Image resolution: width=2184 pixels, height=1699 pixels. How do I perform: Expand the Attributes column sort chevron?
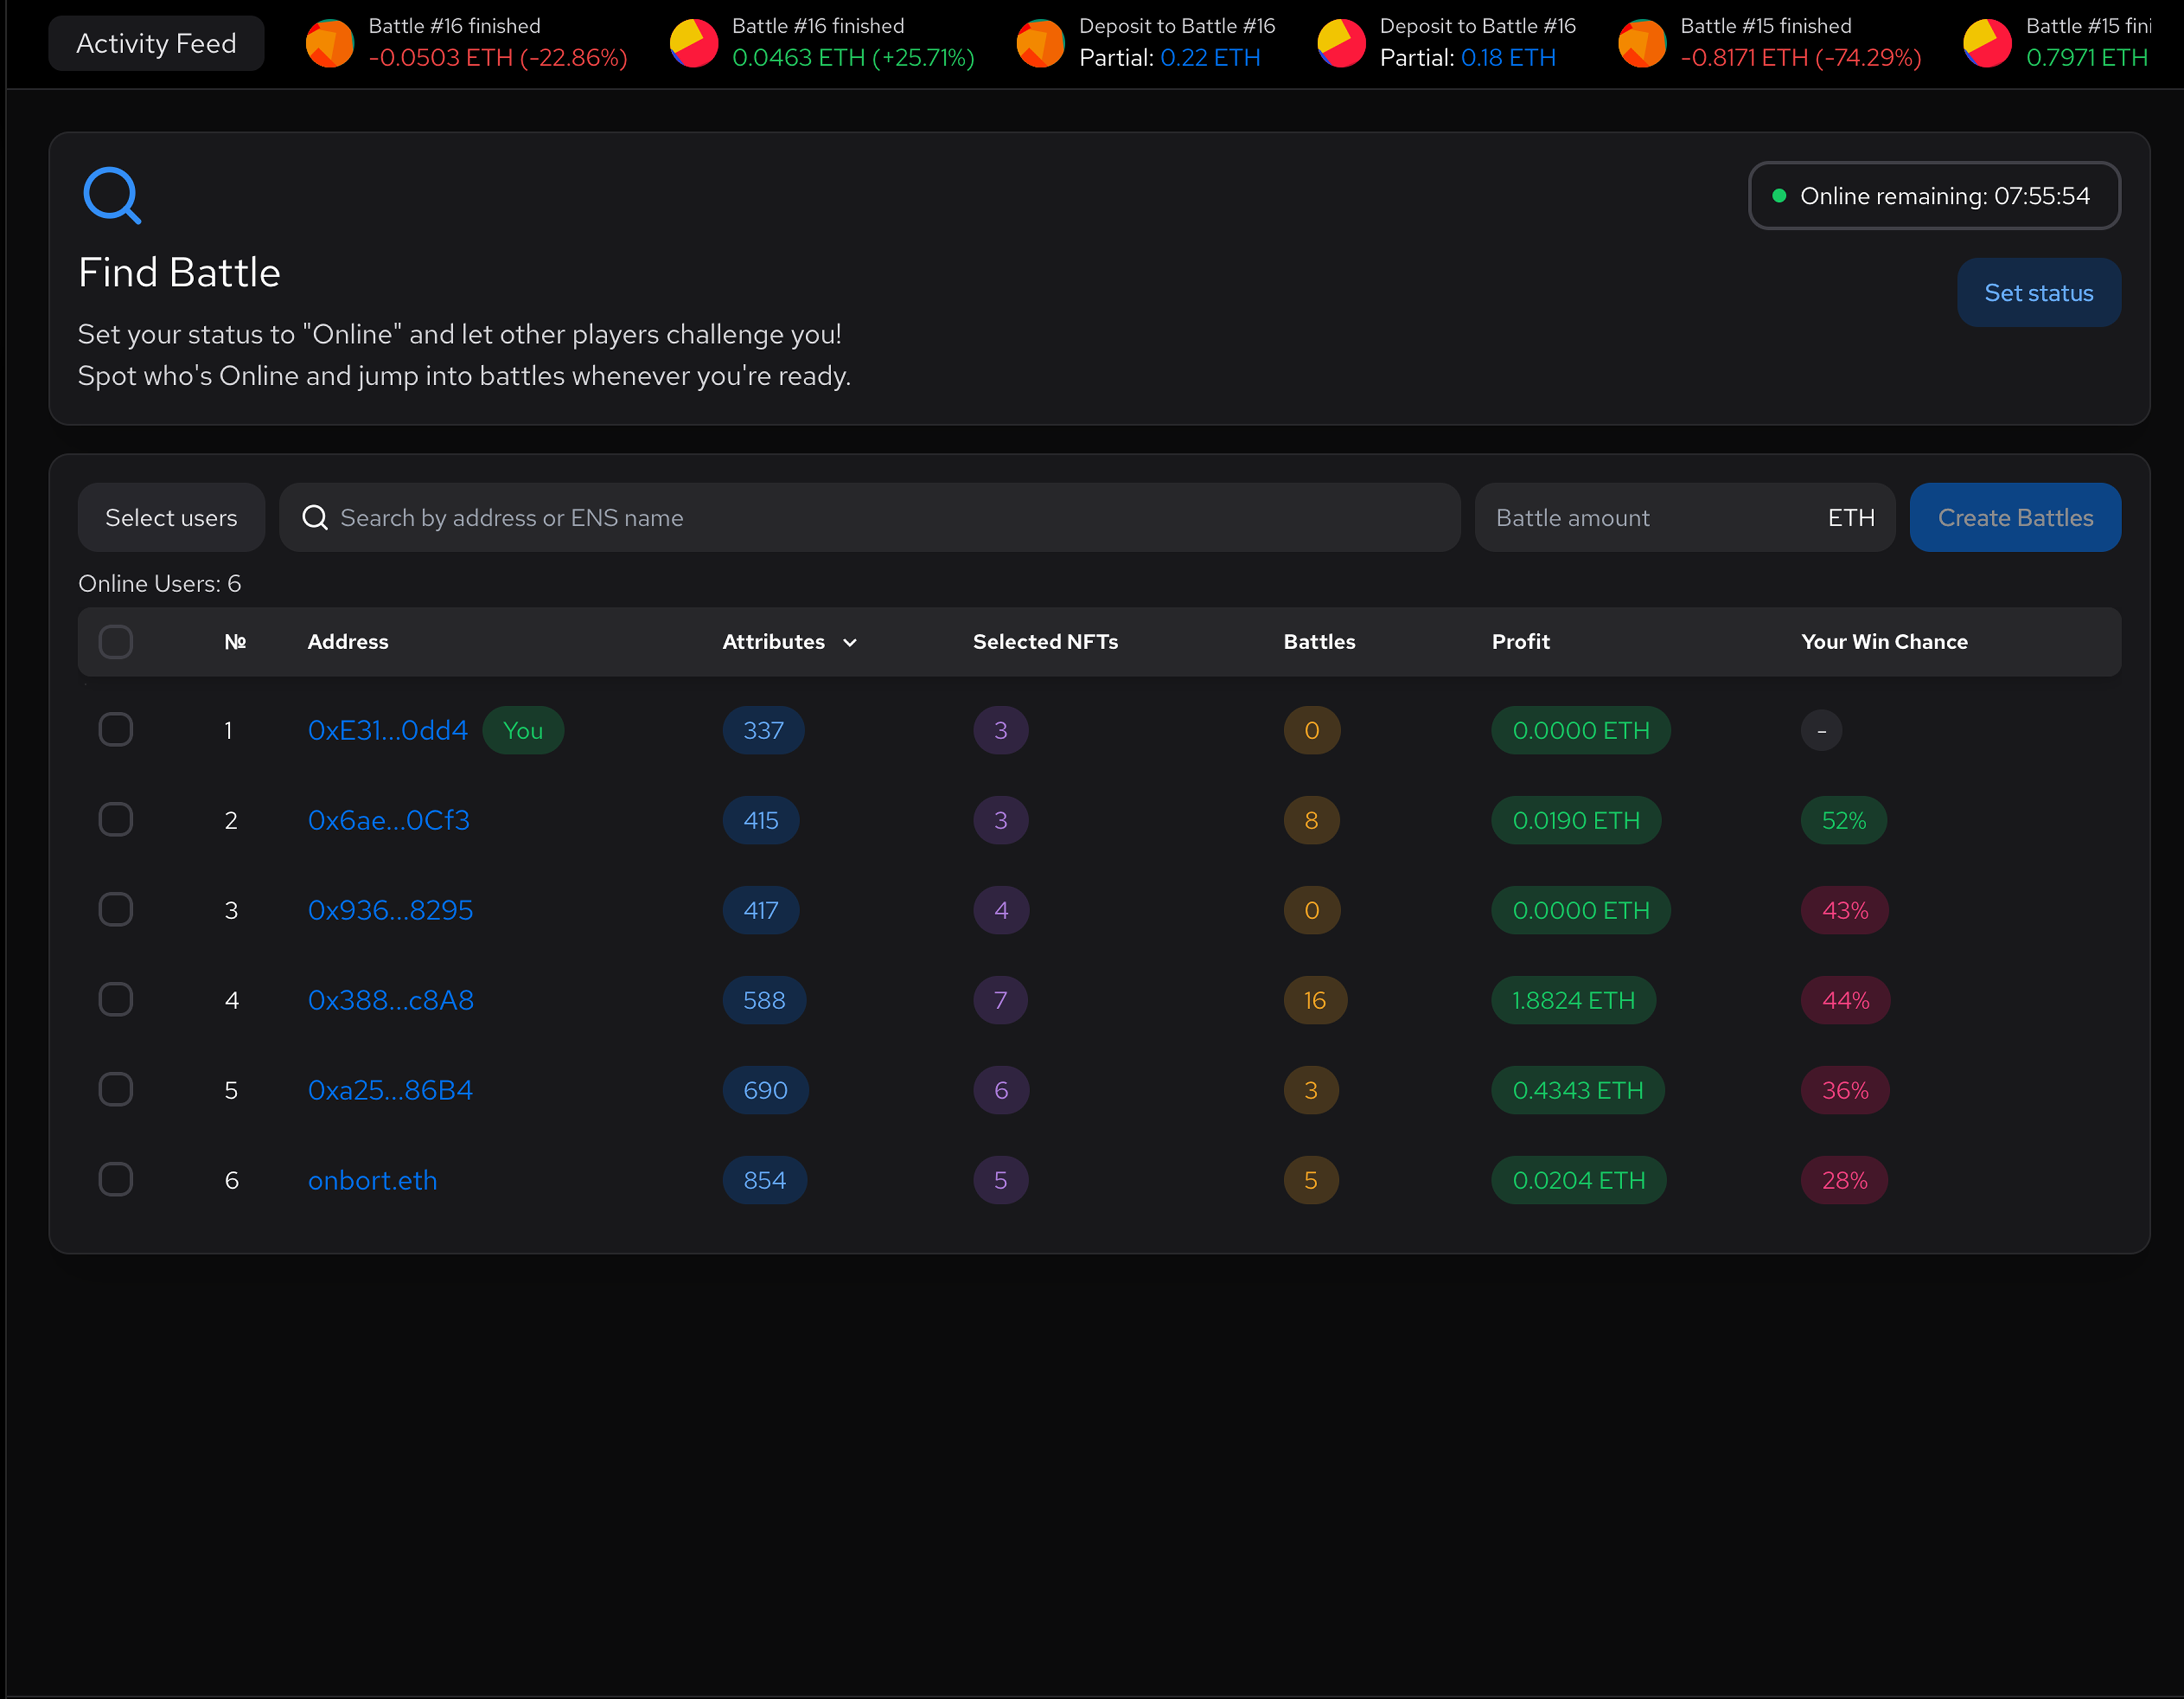pos(850,643)
